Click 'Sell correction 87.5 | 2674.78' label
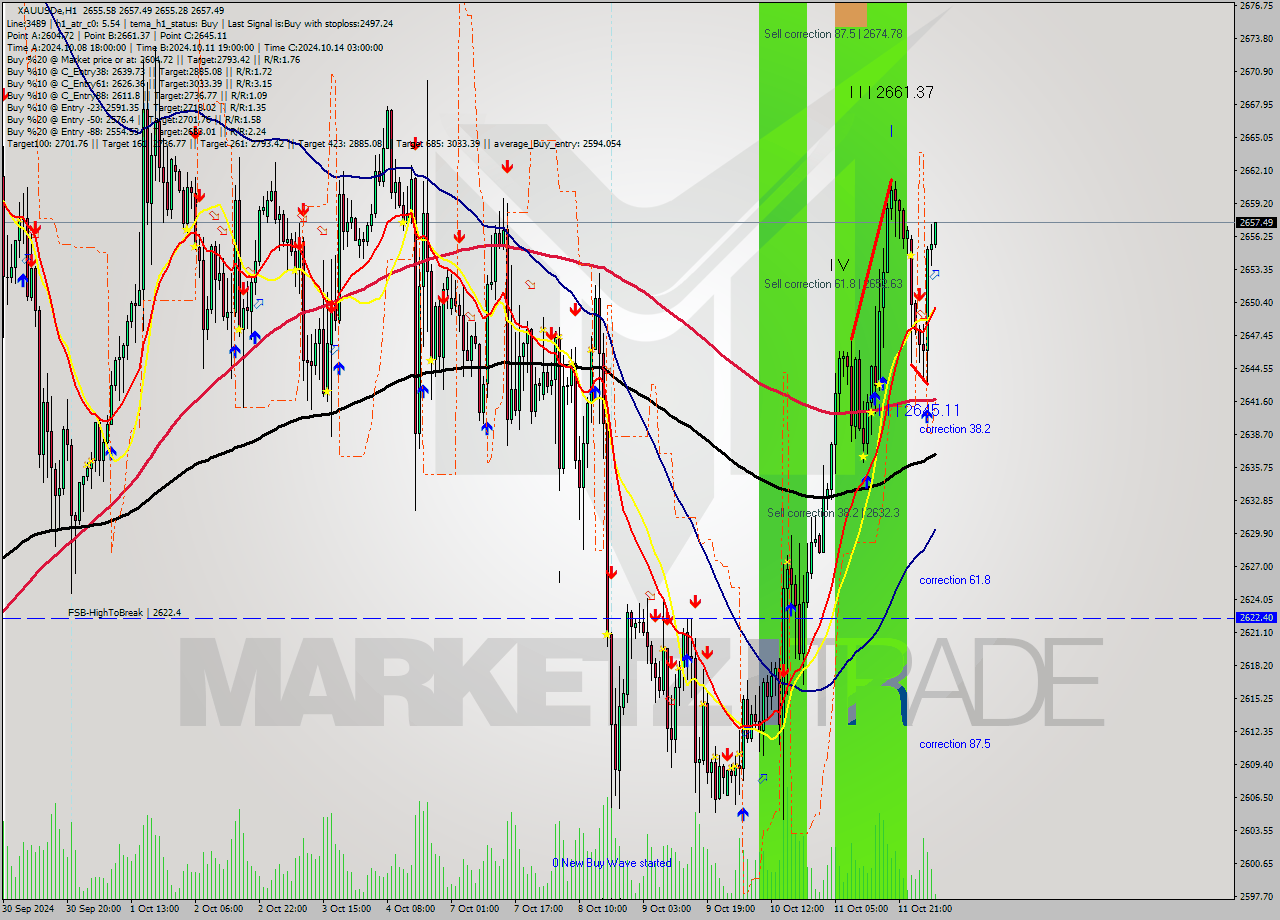The image size is (1280, 920). click(833, 34)
